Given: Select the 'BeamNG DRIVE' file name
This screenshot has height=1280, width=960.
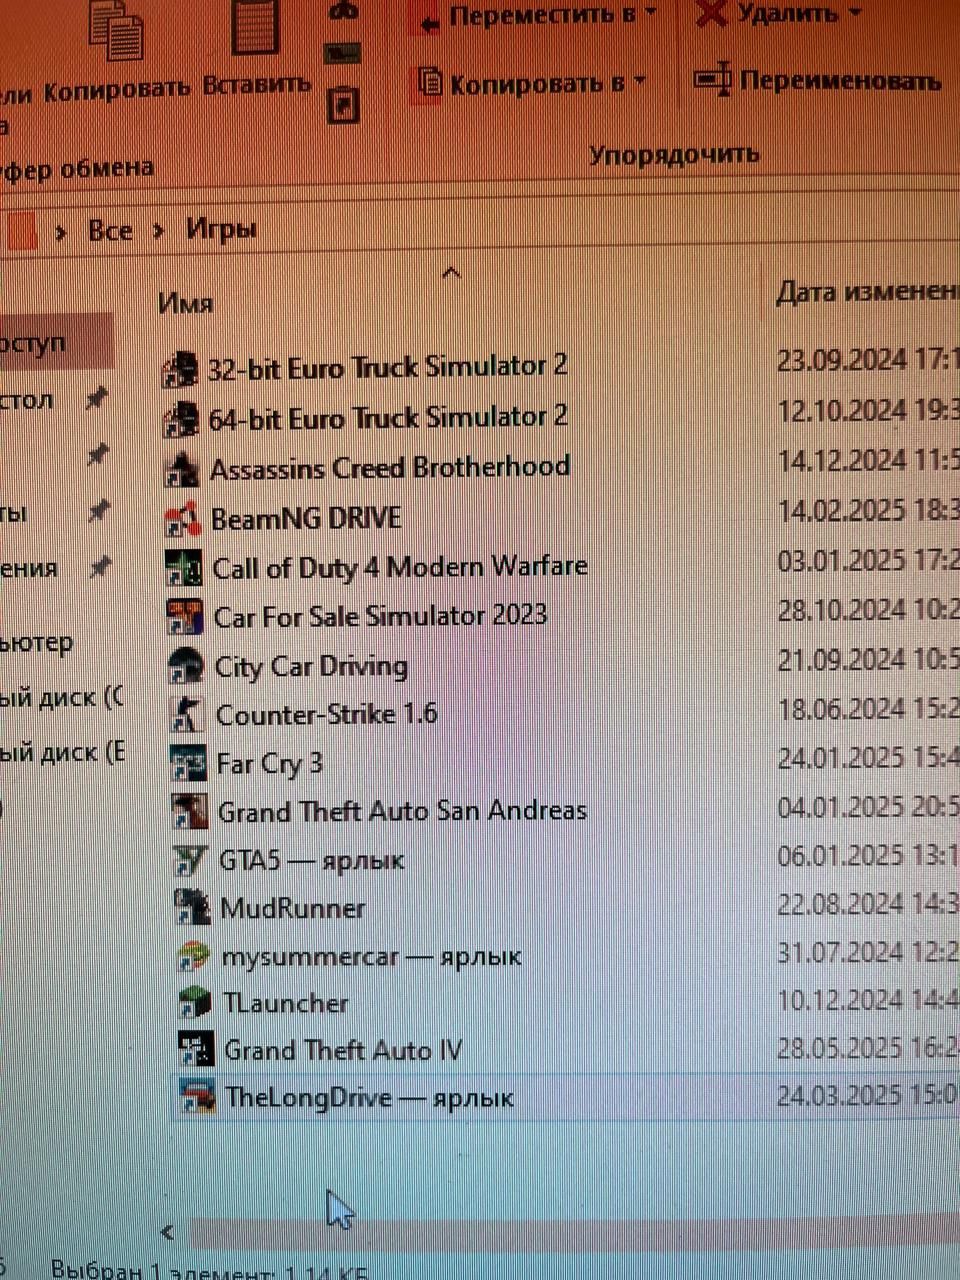Looking at the screenshot, I should [x=305, y=518].
